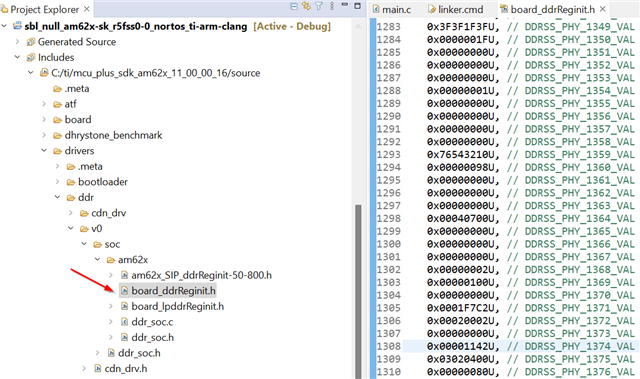Screen dimensions: 640x379
Task: Collapse the Includes node
Action: 18,57
